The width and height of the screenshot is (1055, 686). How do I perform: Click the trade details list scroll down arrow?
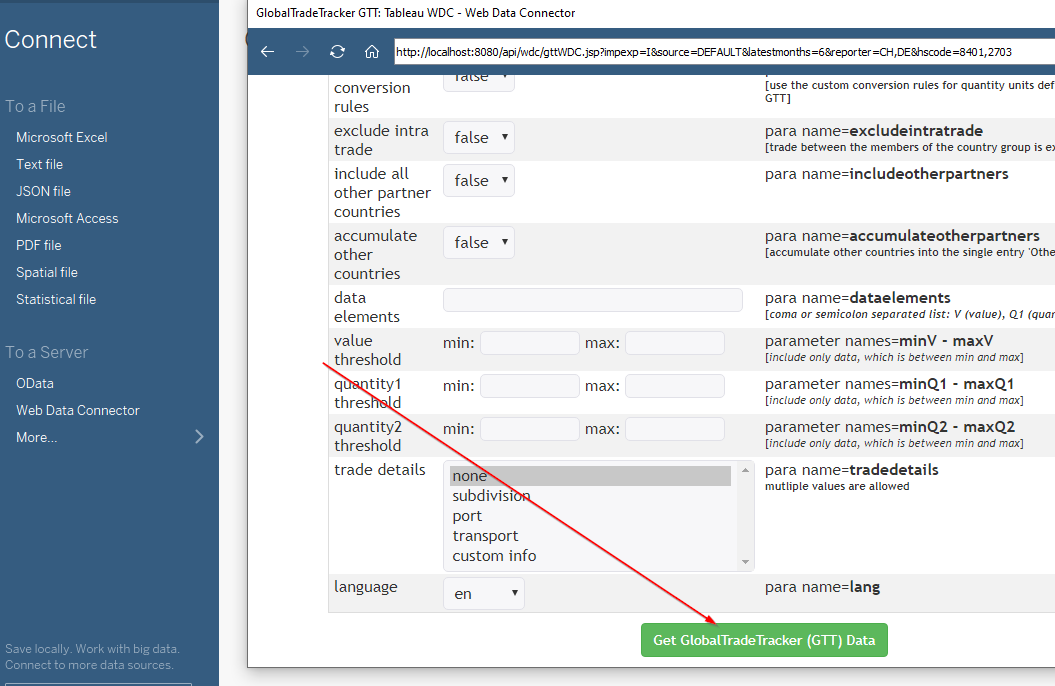point(745,562)
